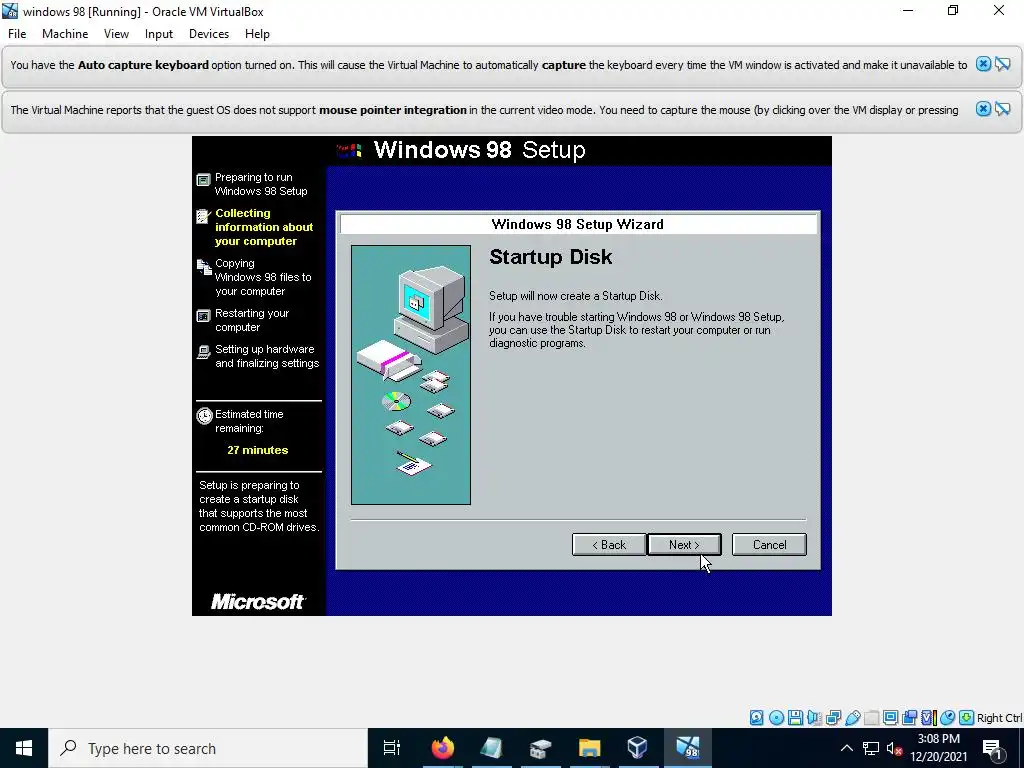Open the Action Center notifications
1024x768 pixels.
(x=992, y=748)
